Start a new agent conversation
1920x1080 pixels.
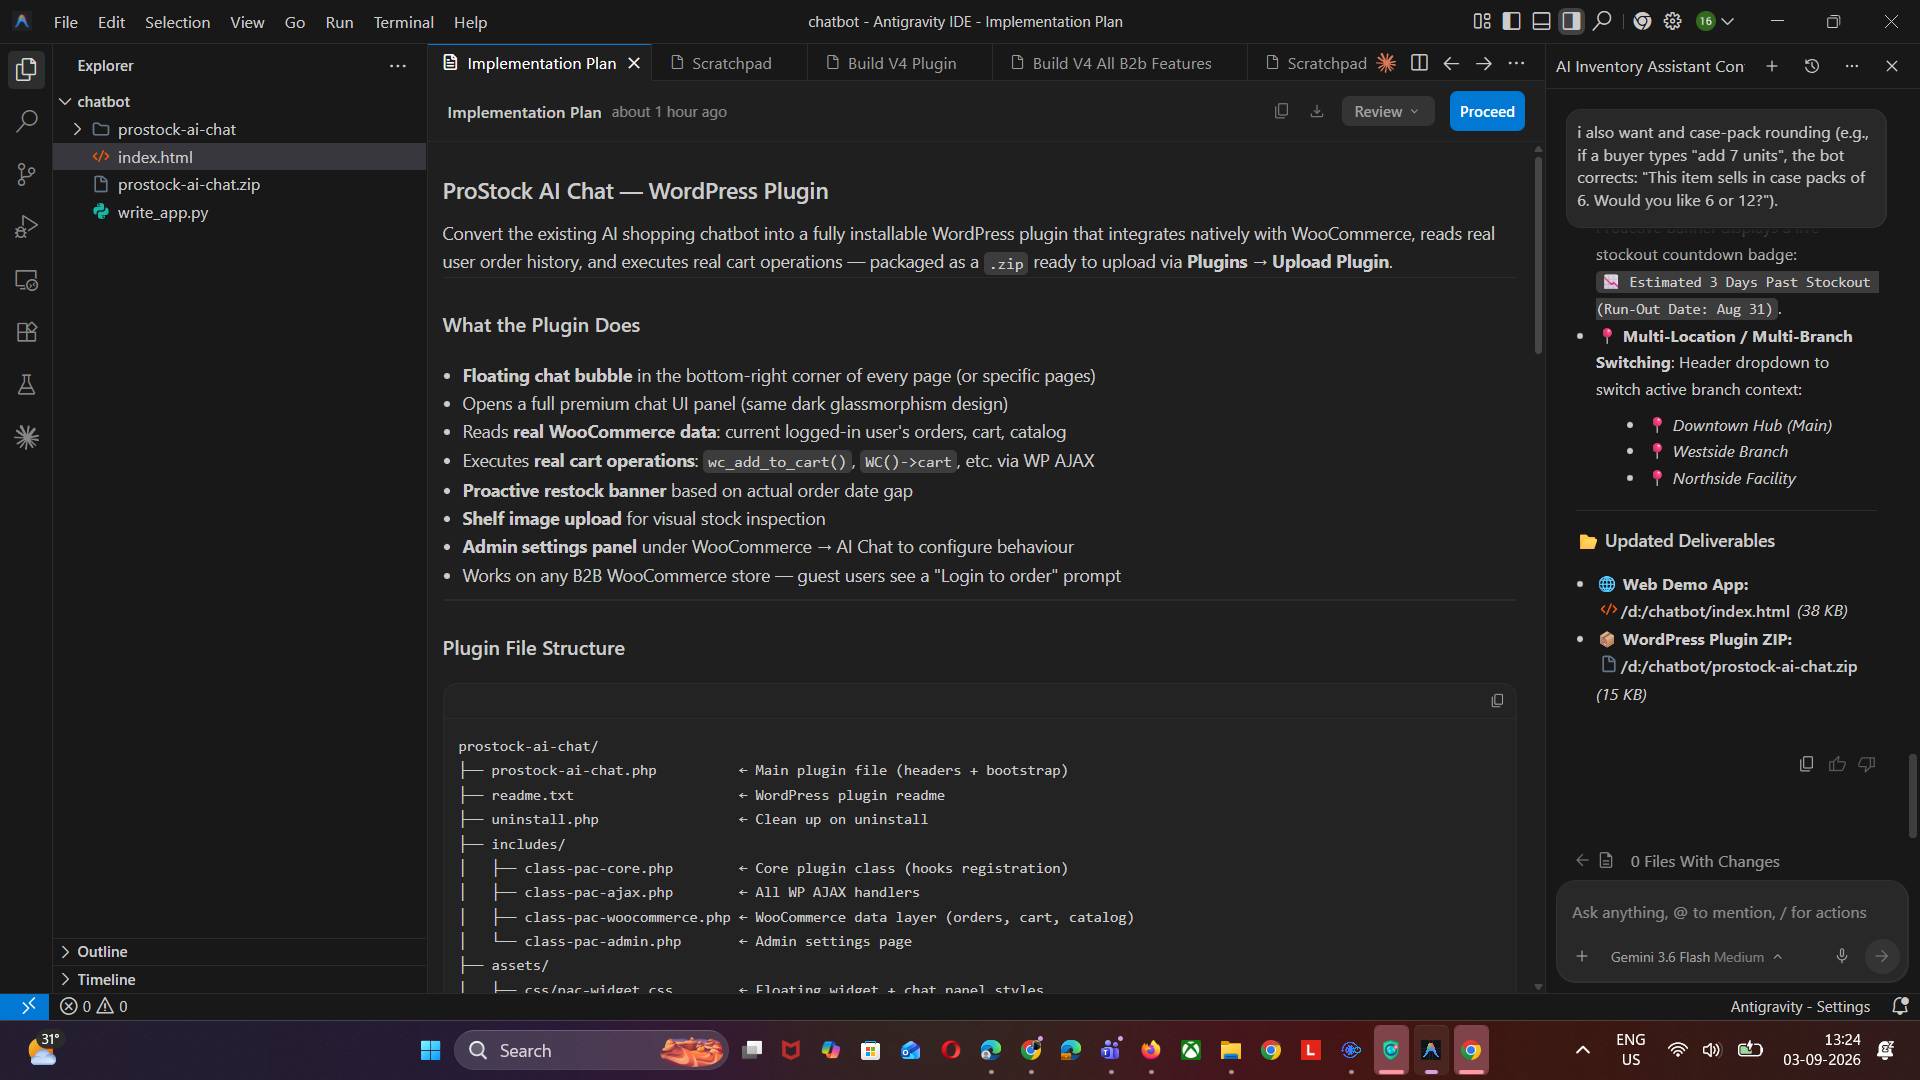1771,66
